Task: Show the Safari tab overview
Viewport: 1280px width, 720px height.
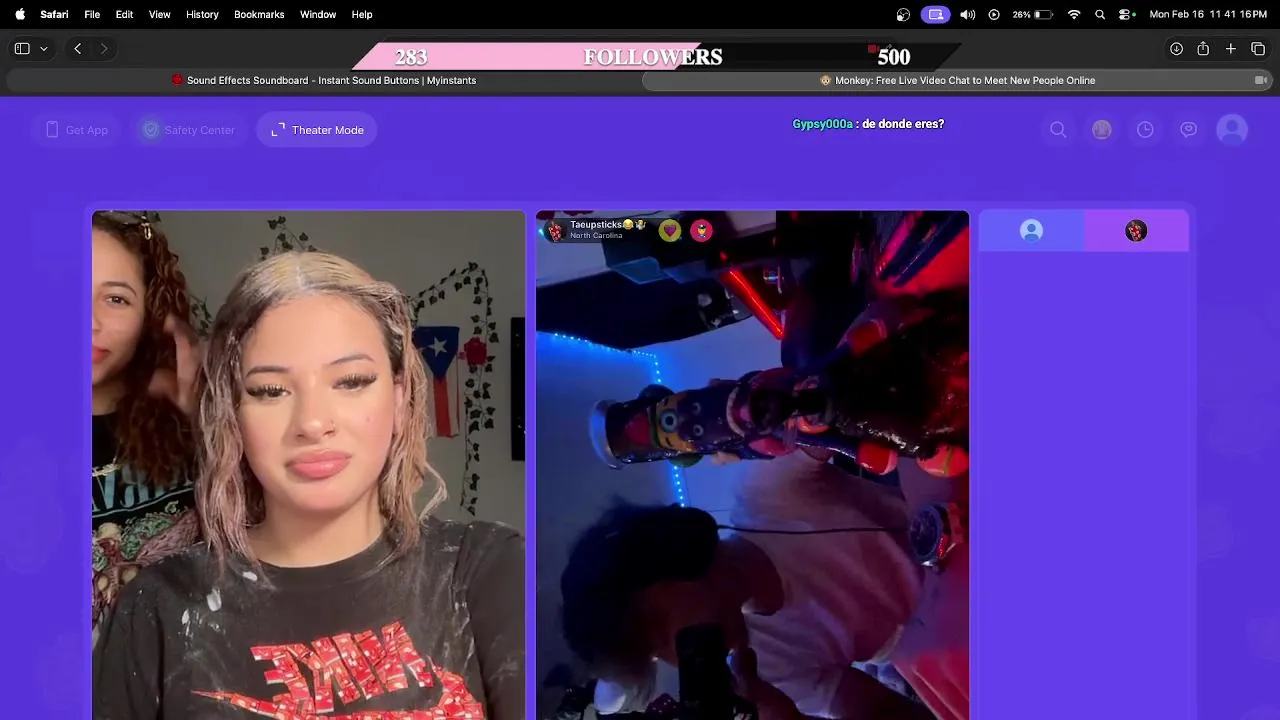Action: 1258,49
